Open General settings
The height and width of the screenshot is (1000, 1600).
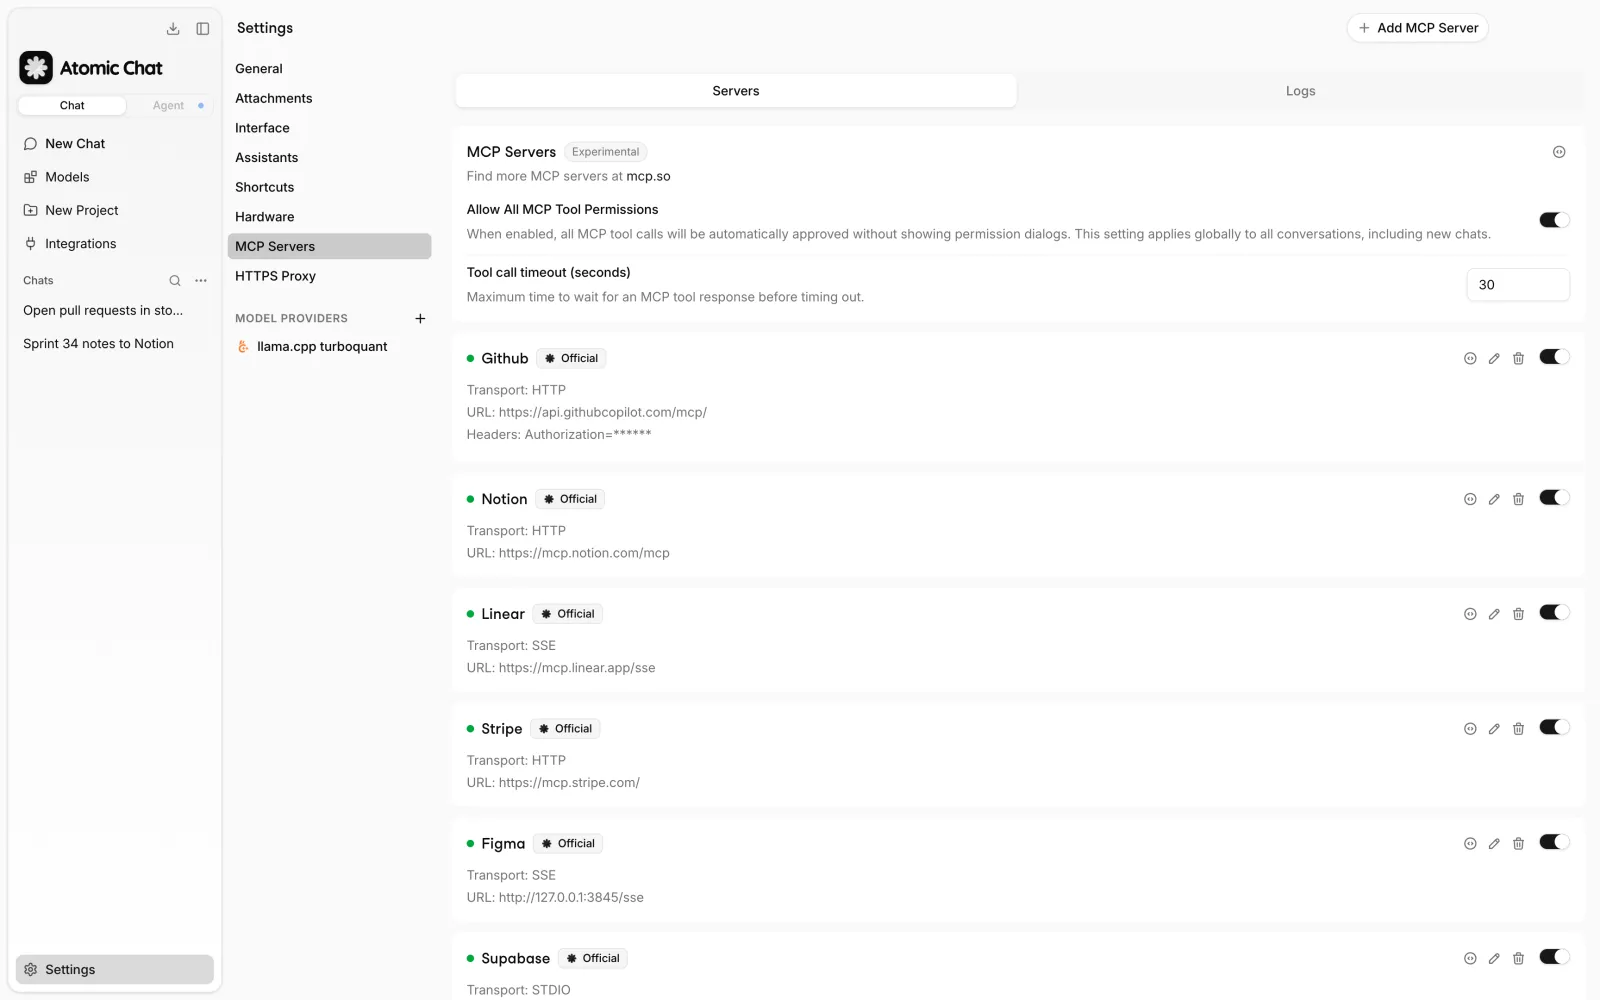click(x=329, y=69)
